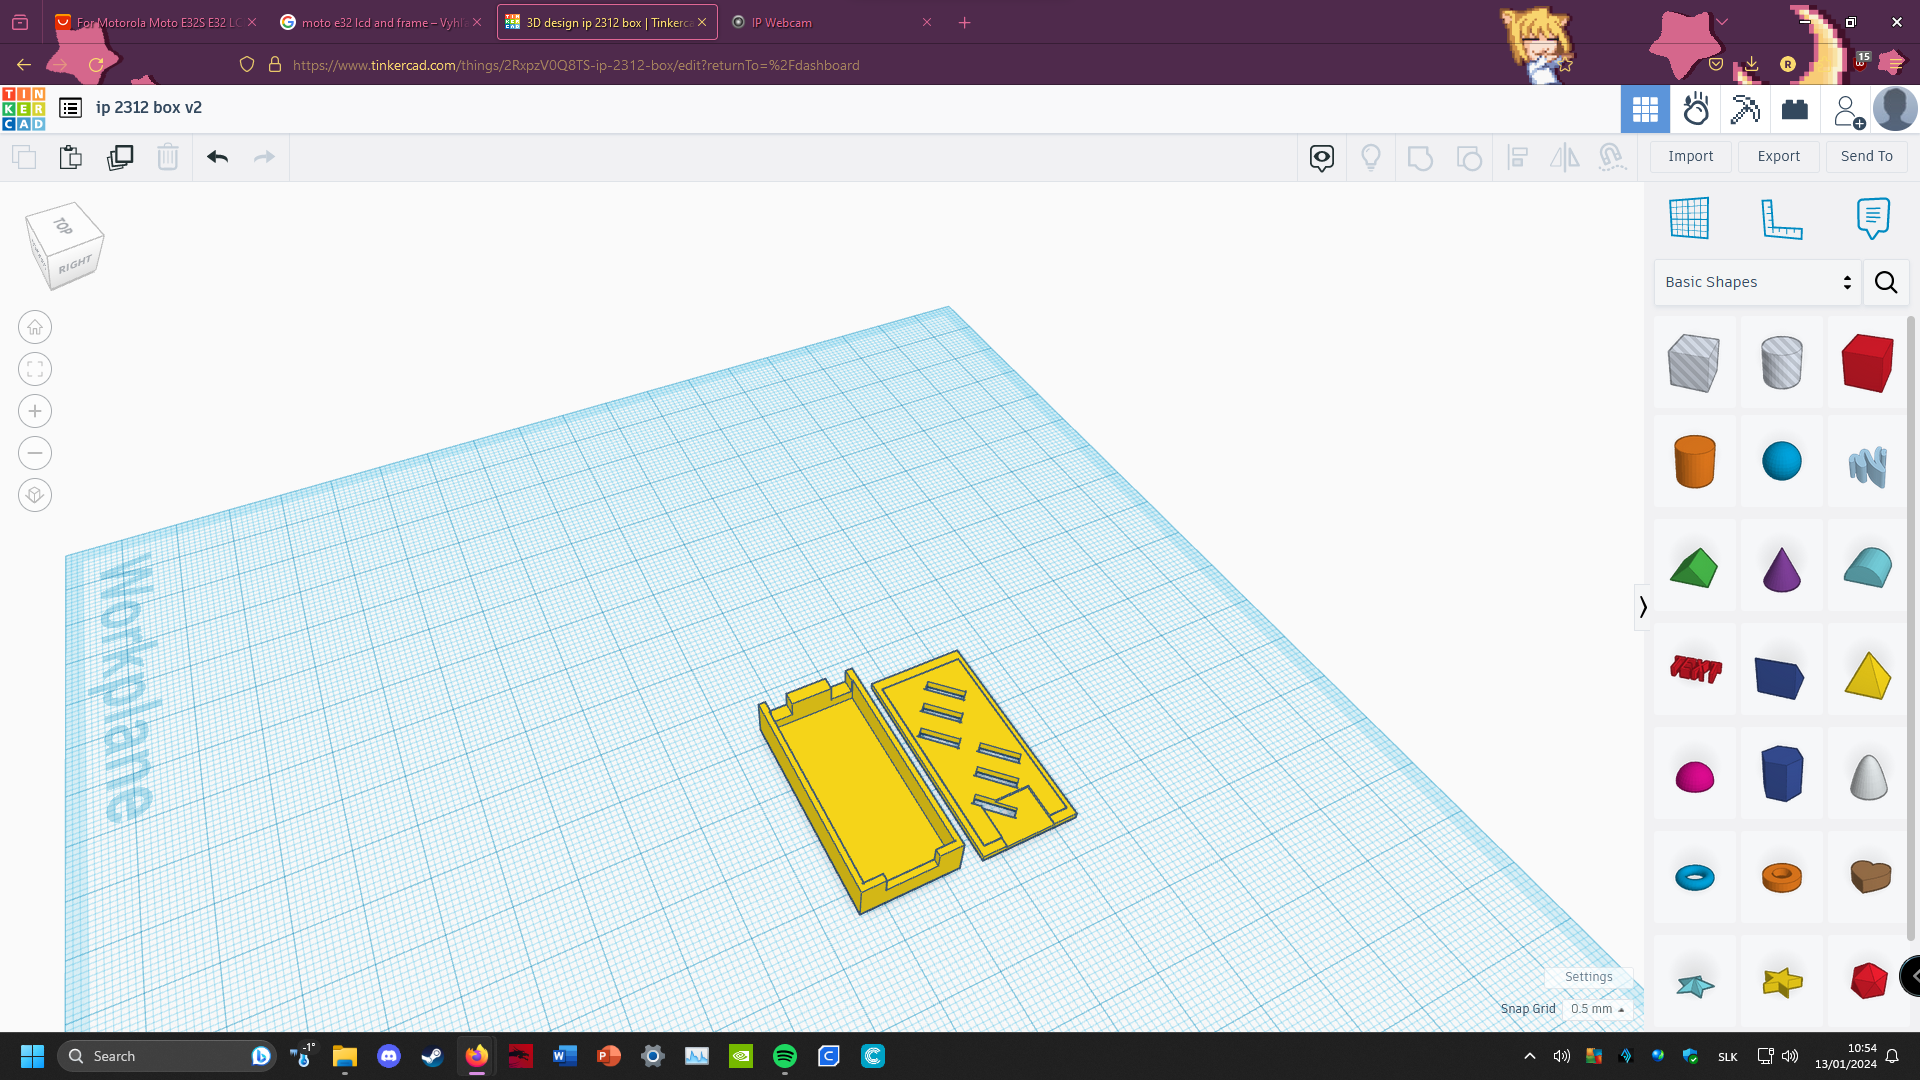Open Spotify from the taskbar
1920x1080 pixels.
pos(785,1056)
